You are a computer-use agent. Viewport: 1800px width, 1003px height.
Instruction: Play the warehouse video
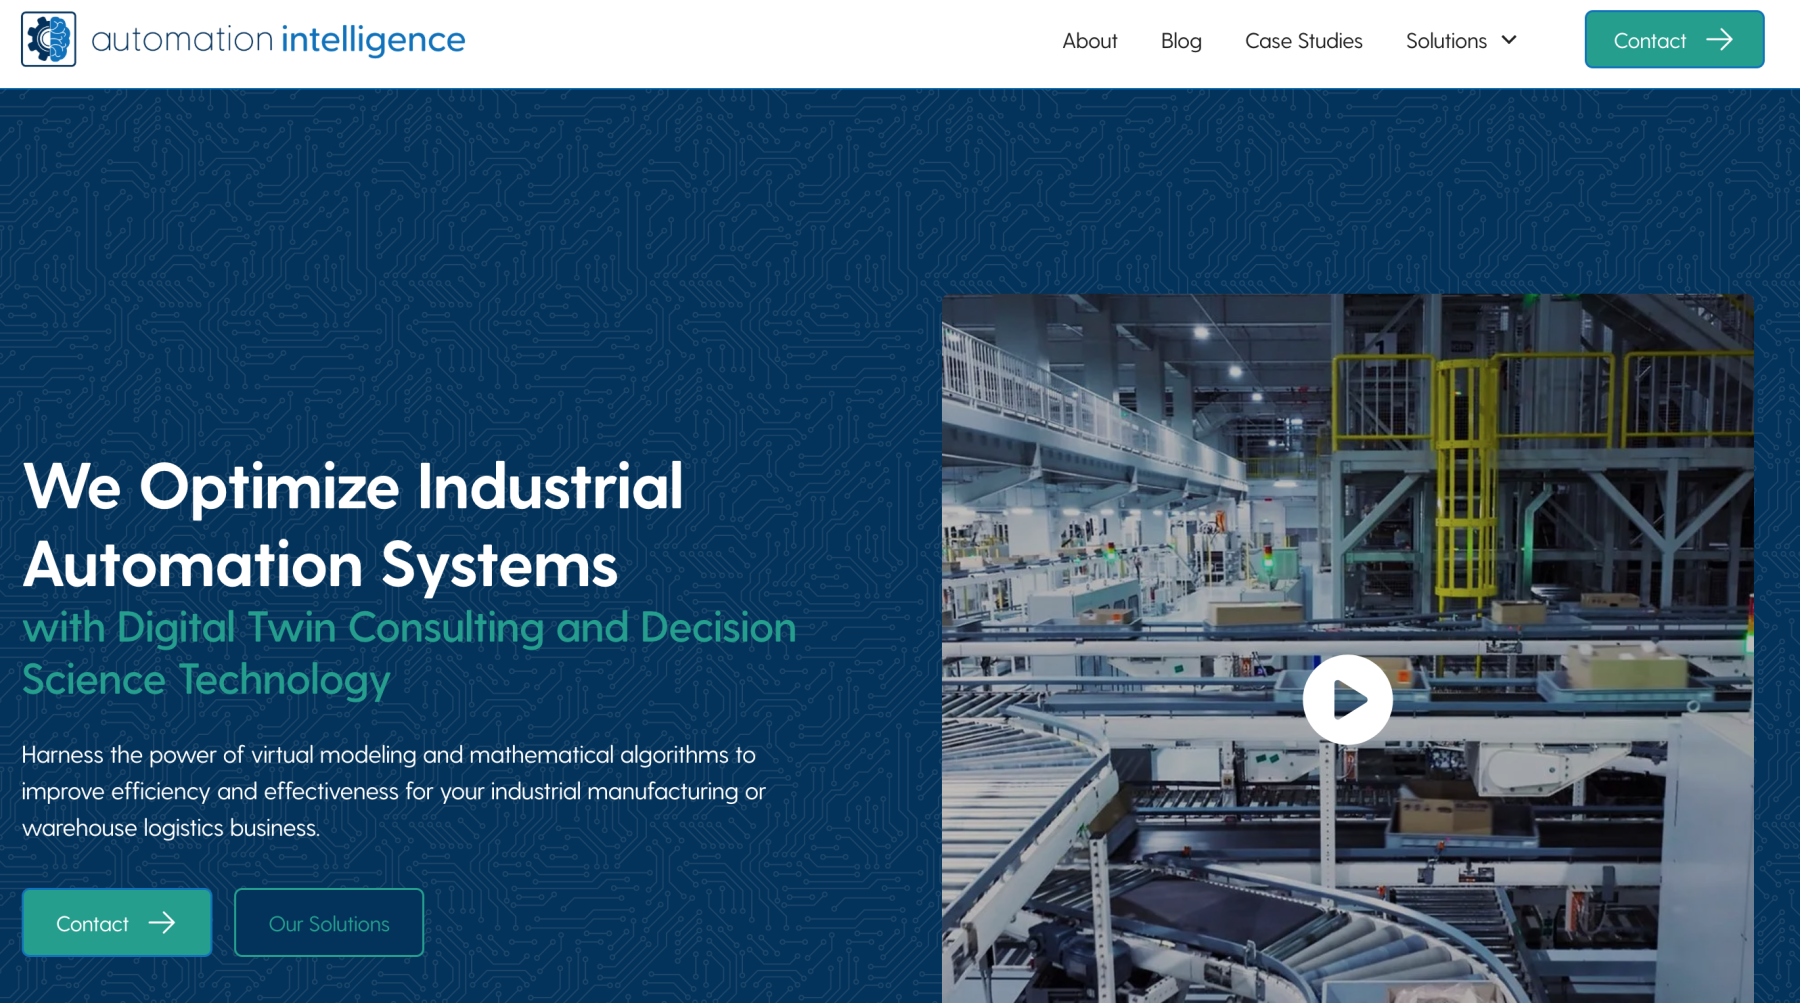point(1347,699)
